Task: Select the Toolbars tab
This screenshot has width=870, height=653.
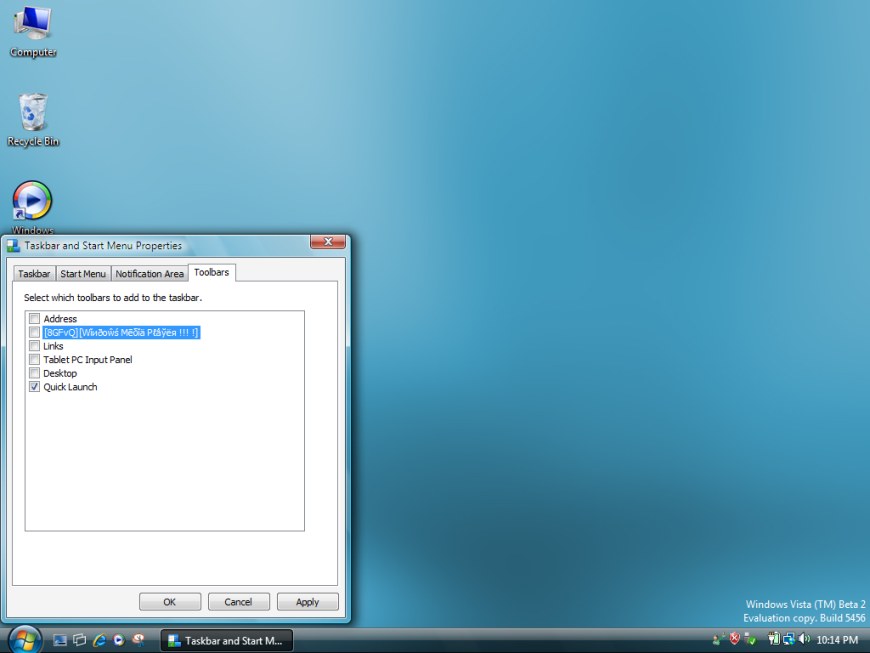Action: [x=211, y=272]
